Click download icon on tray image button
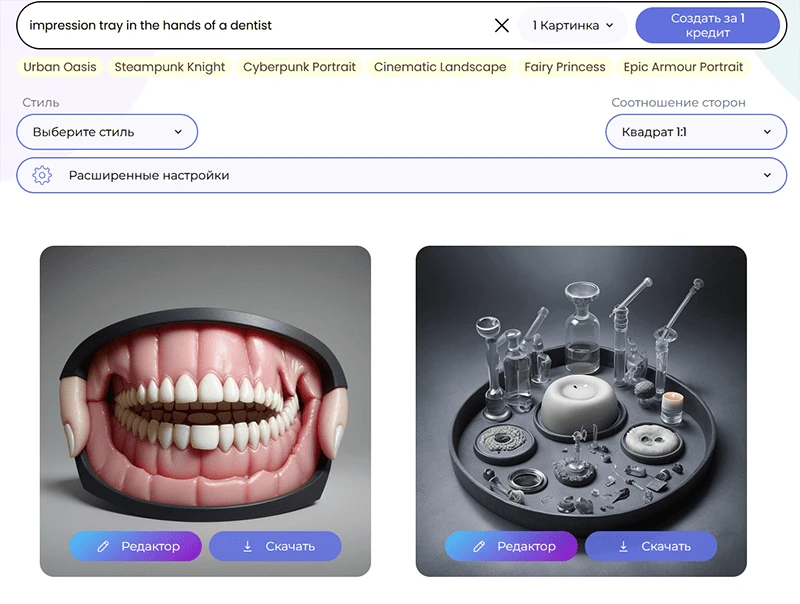 point(623,546)
